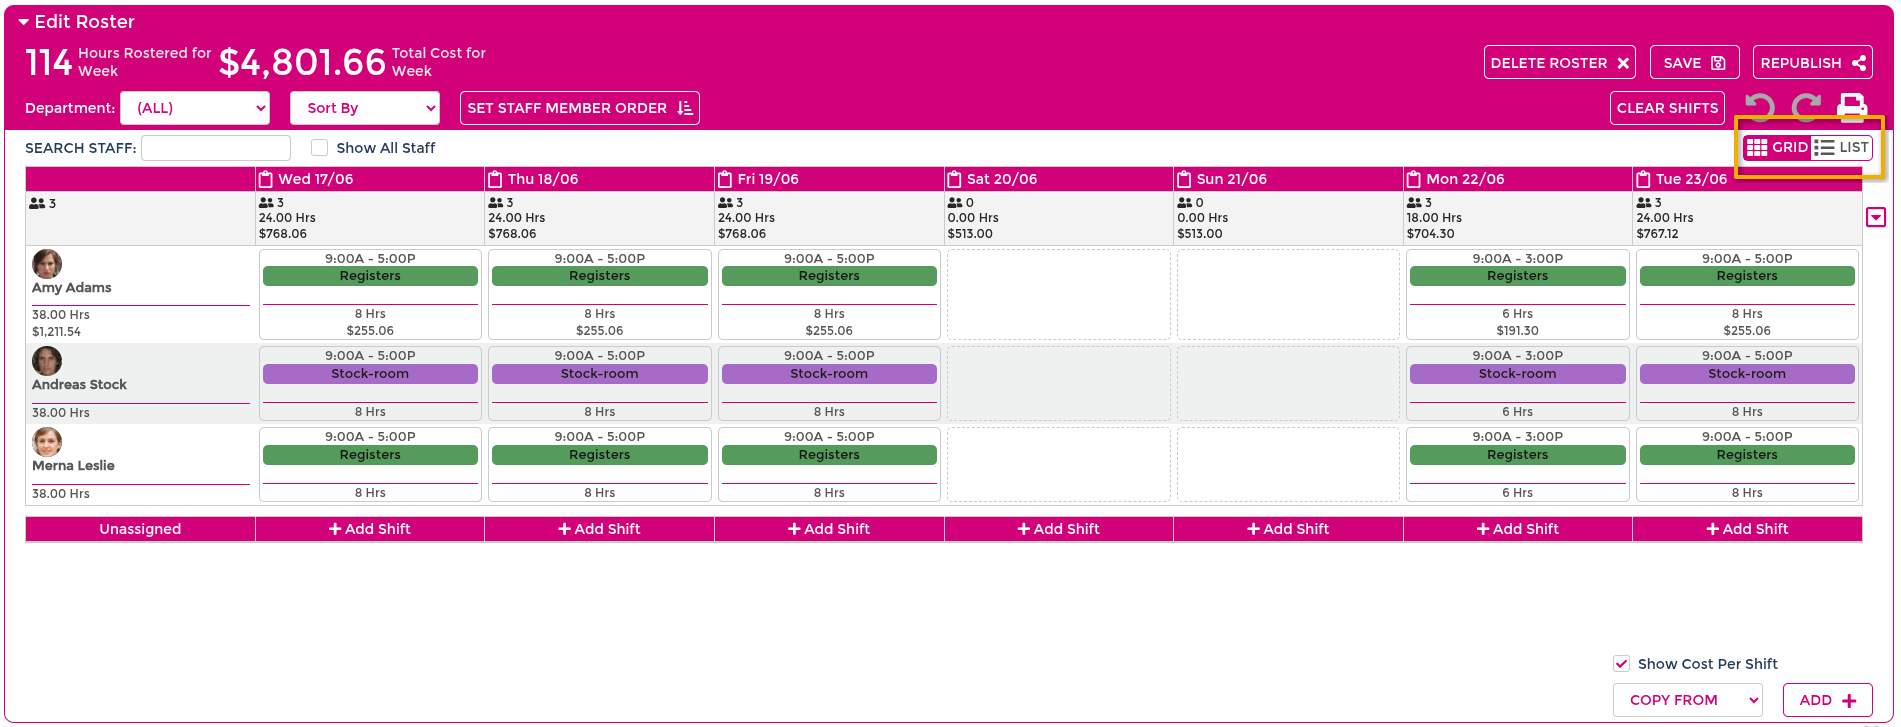Clear all shifts
1901x727 pixels.
(1667, 108)
